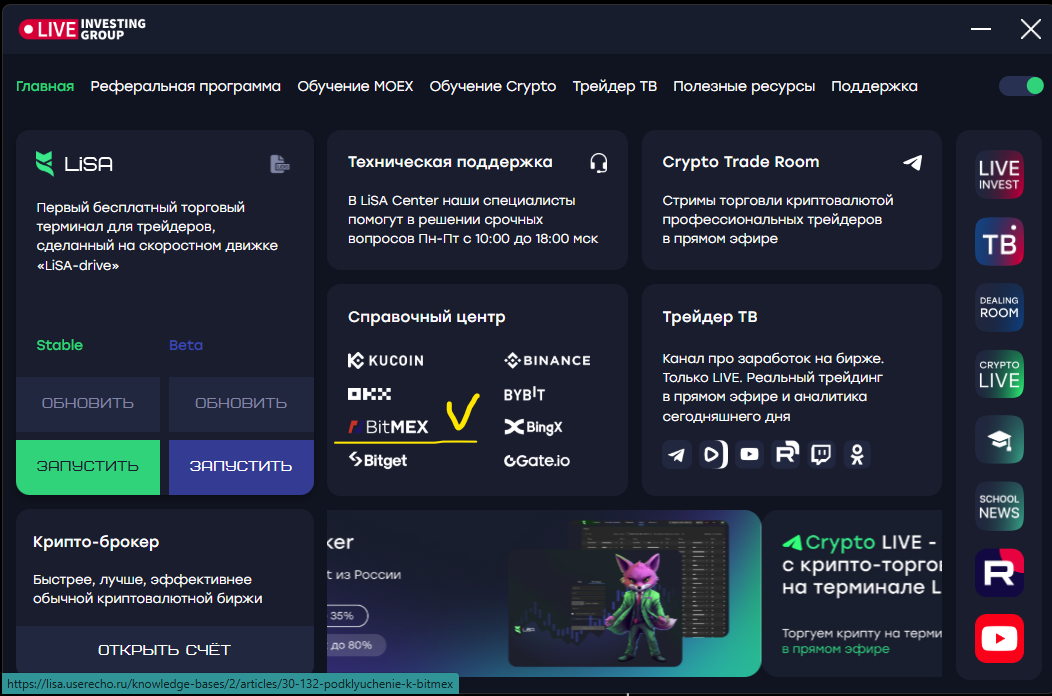1052x696 pixels.
Task: Click the Crypto Trade Room heading
Action: pos(741,162)
